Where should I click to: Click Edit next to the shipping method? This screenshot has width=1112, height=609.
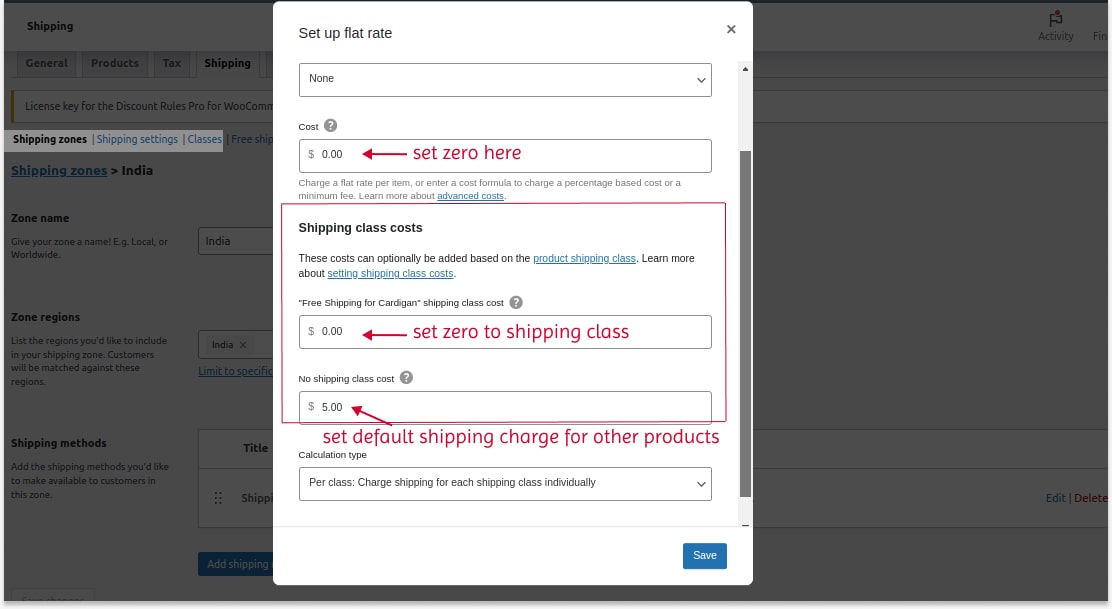tap(1056, 498)
